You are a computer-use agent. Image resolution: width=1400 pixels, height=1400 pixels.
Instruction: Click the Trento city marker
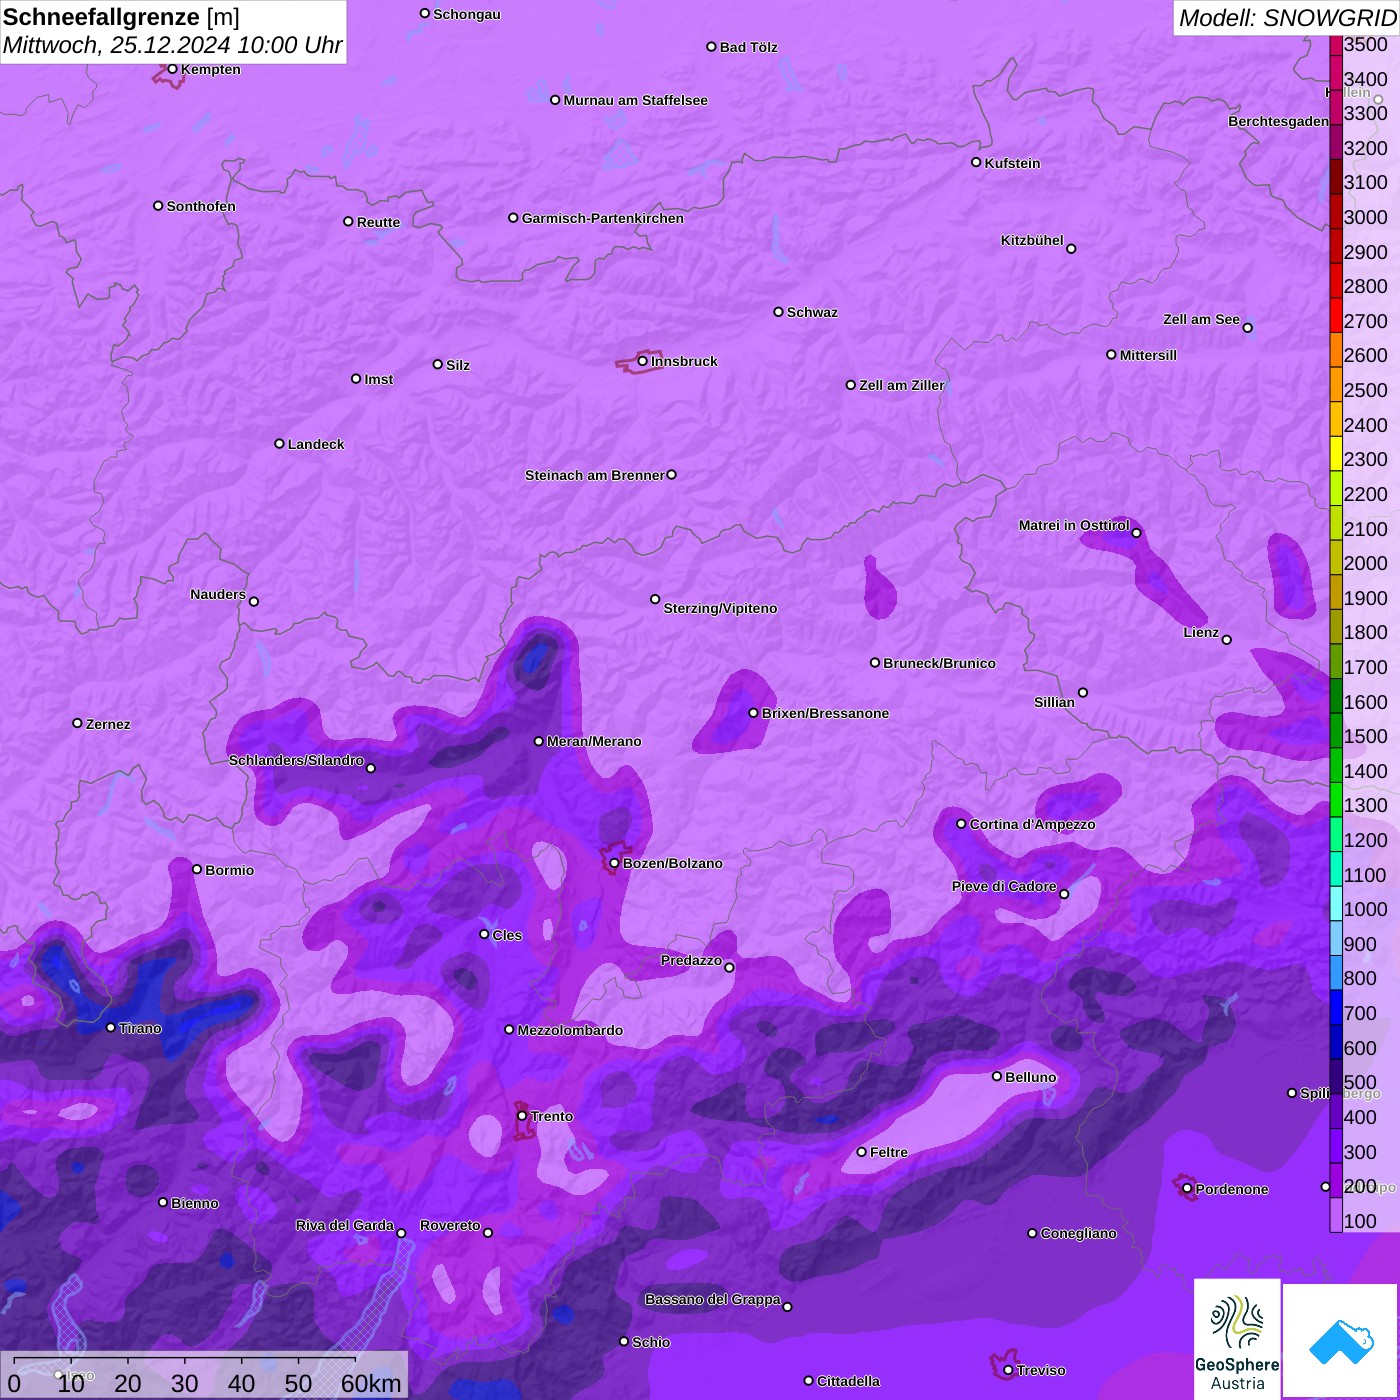(522, 1115)
